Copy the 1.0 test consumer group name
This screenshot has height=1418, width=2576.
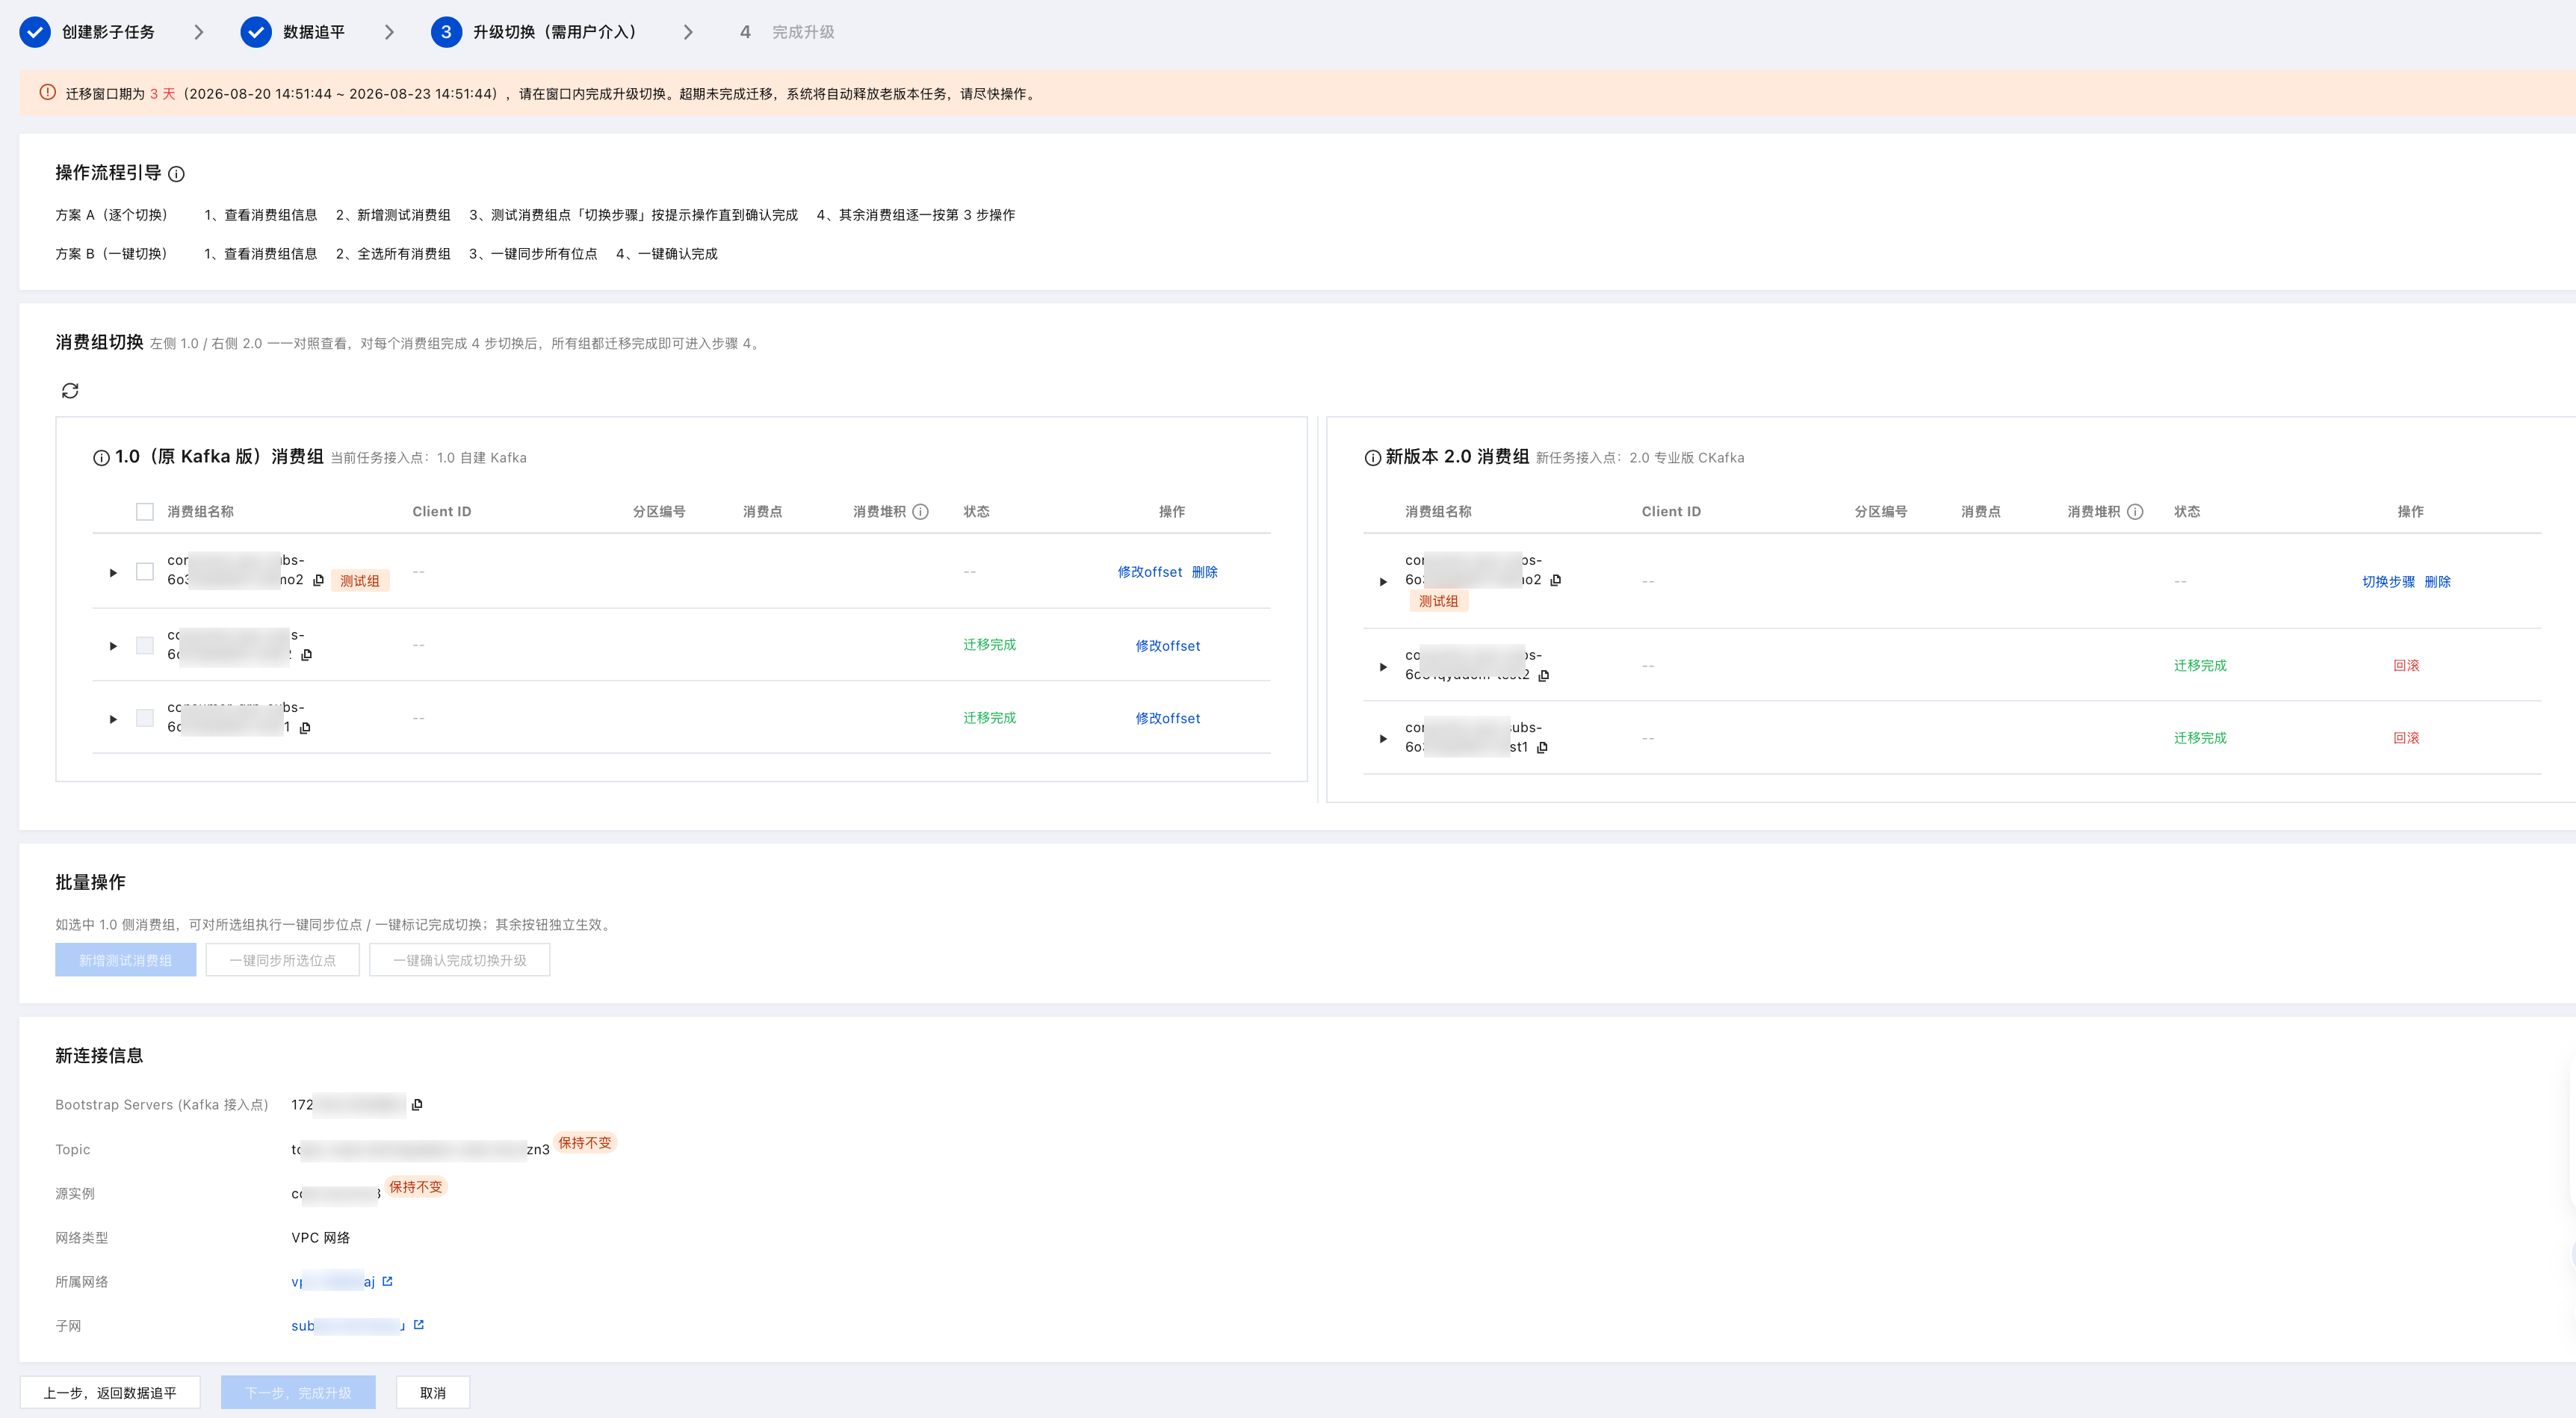(318, 581)
